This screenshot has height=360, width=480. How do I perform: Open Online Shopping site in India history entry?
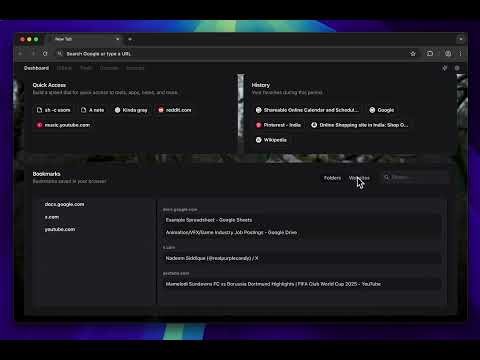(x=360, y=125)
